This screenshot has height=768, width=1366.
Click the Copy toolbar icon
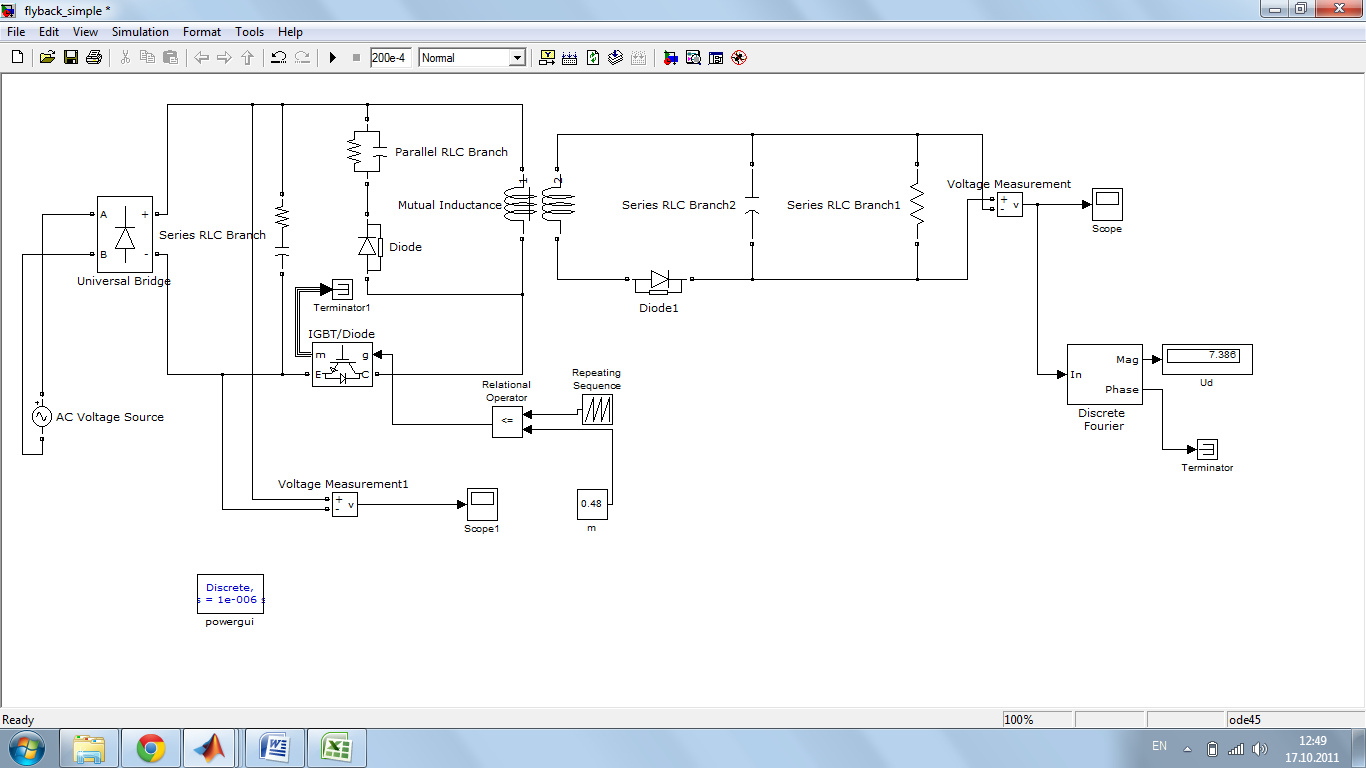(x=147, y=58)
